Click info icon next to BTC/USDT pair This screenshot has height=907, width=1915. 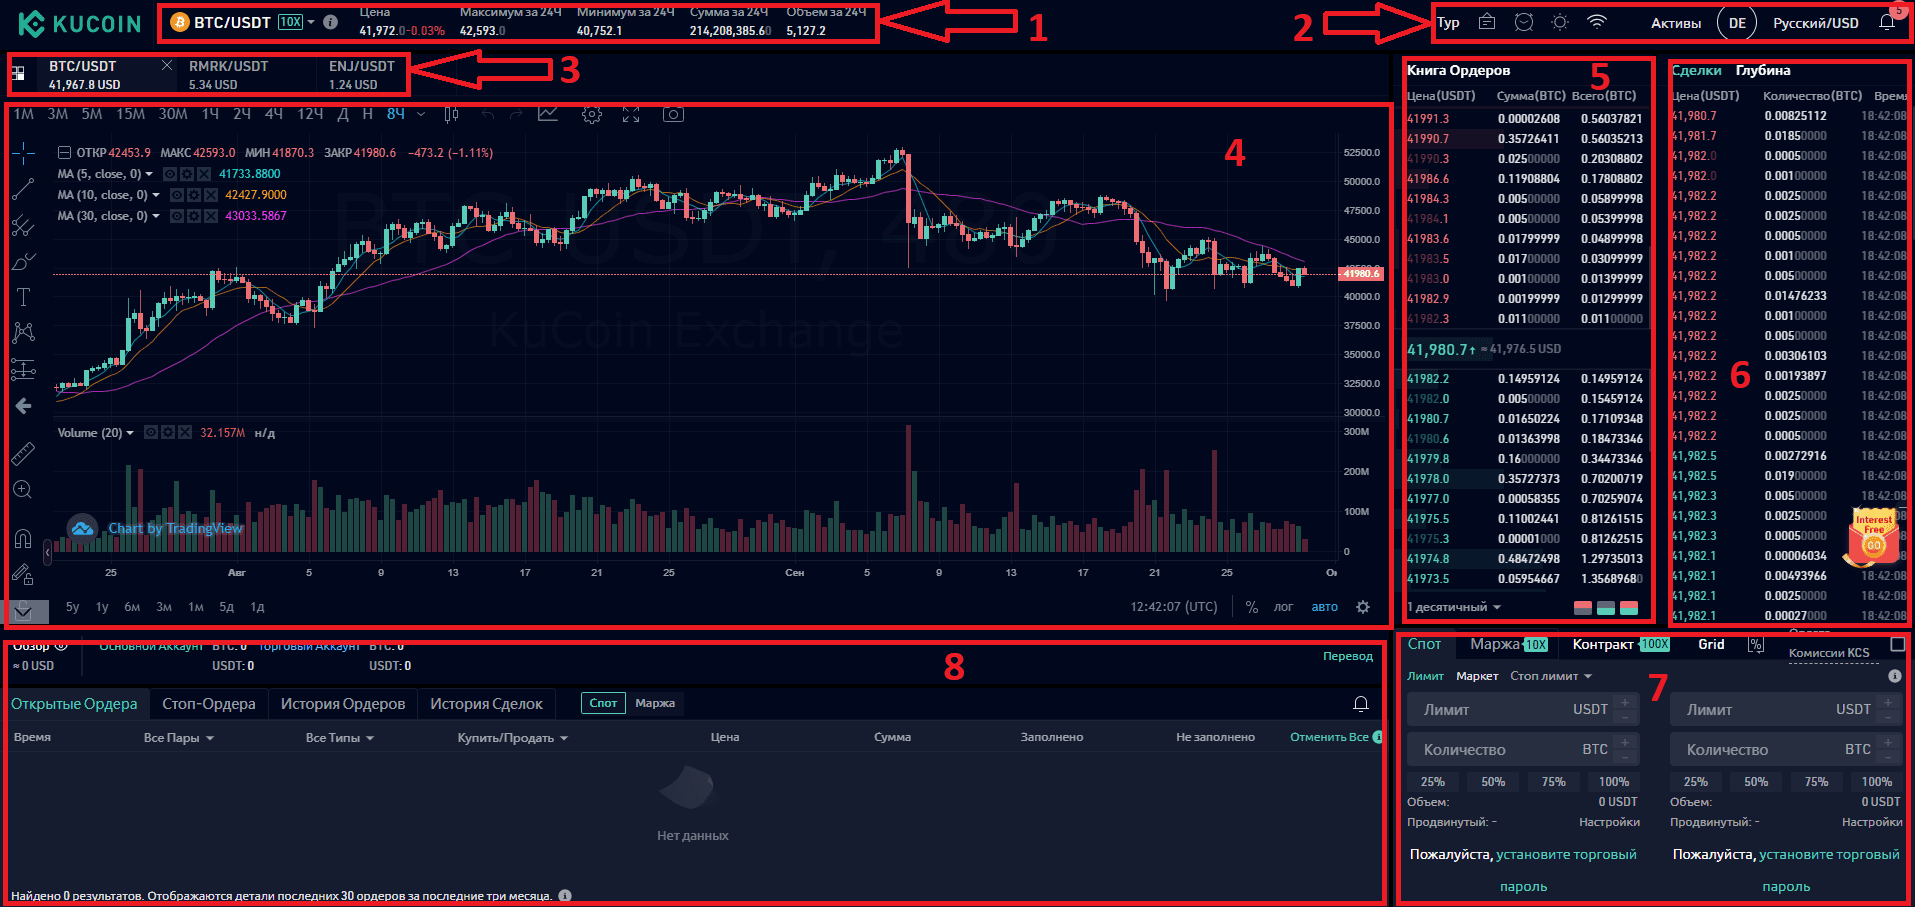click(x=331, y=22)
